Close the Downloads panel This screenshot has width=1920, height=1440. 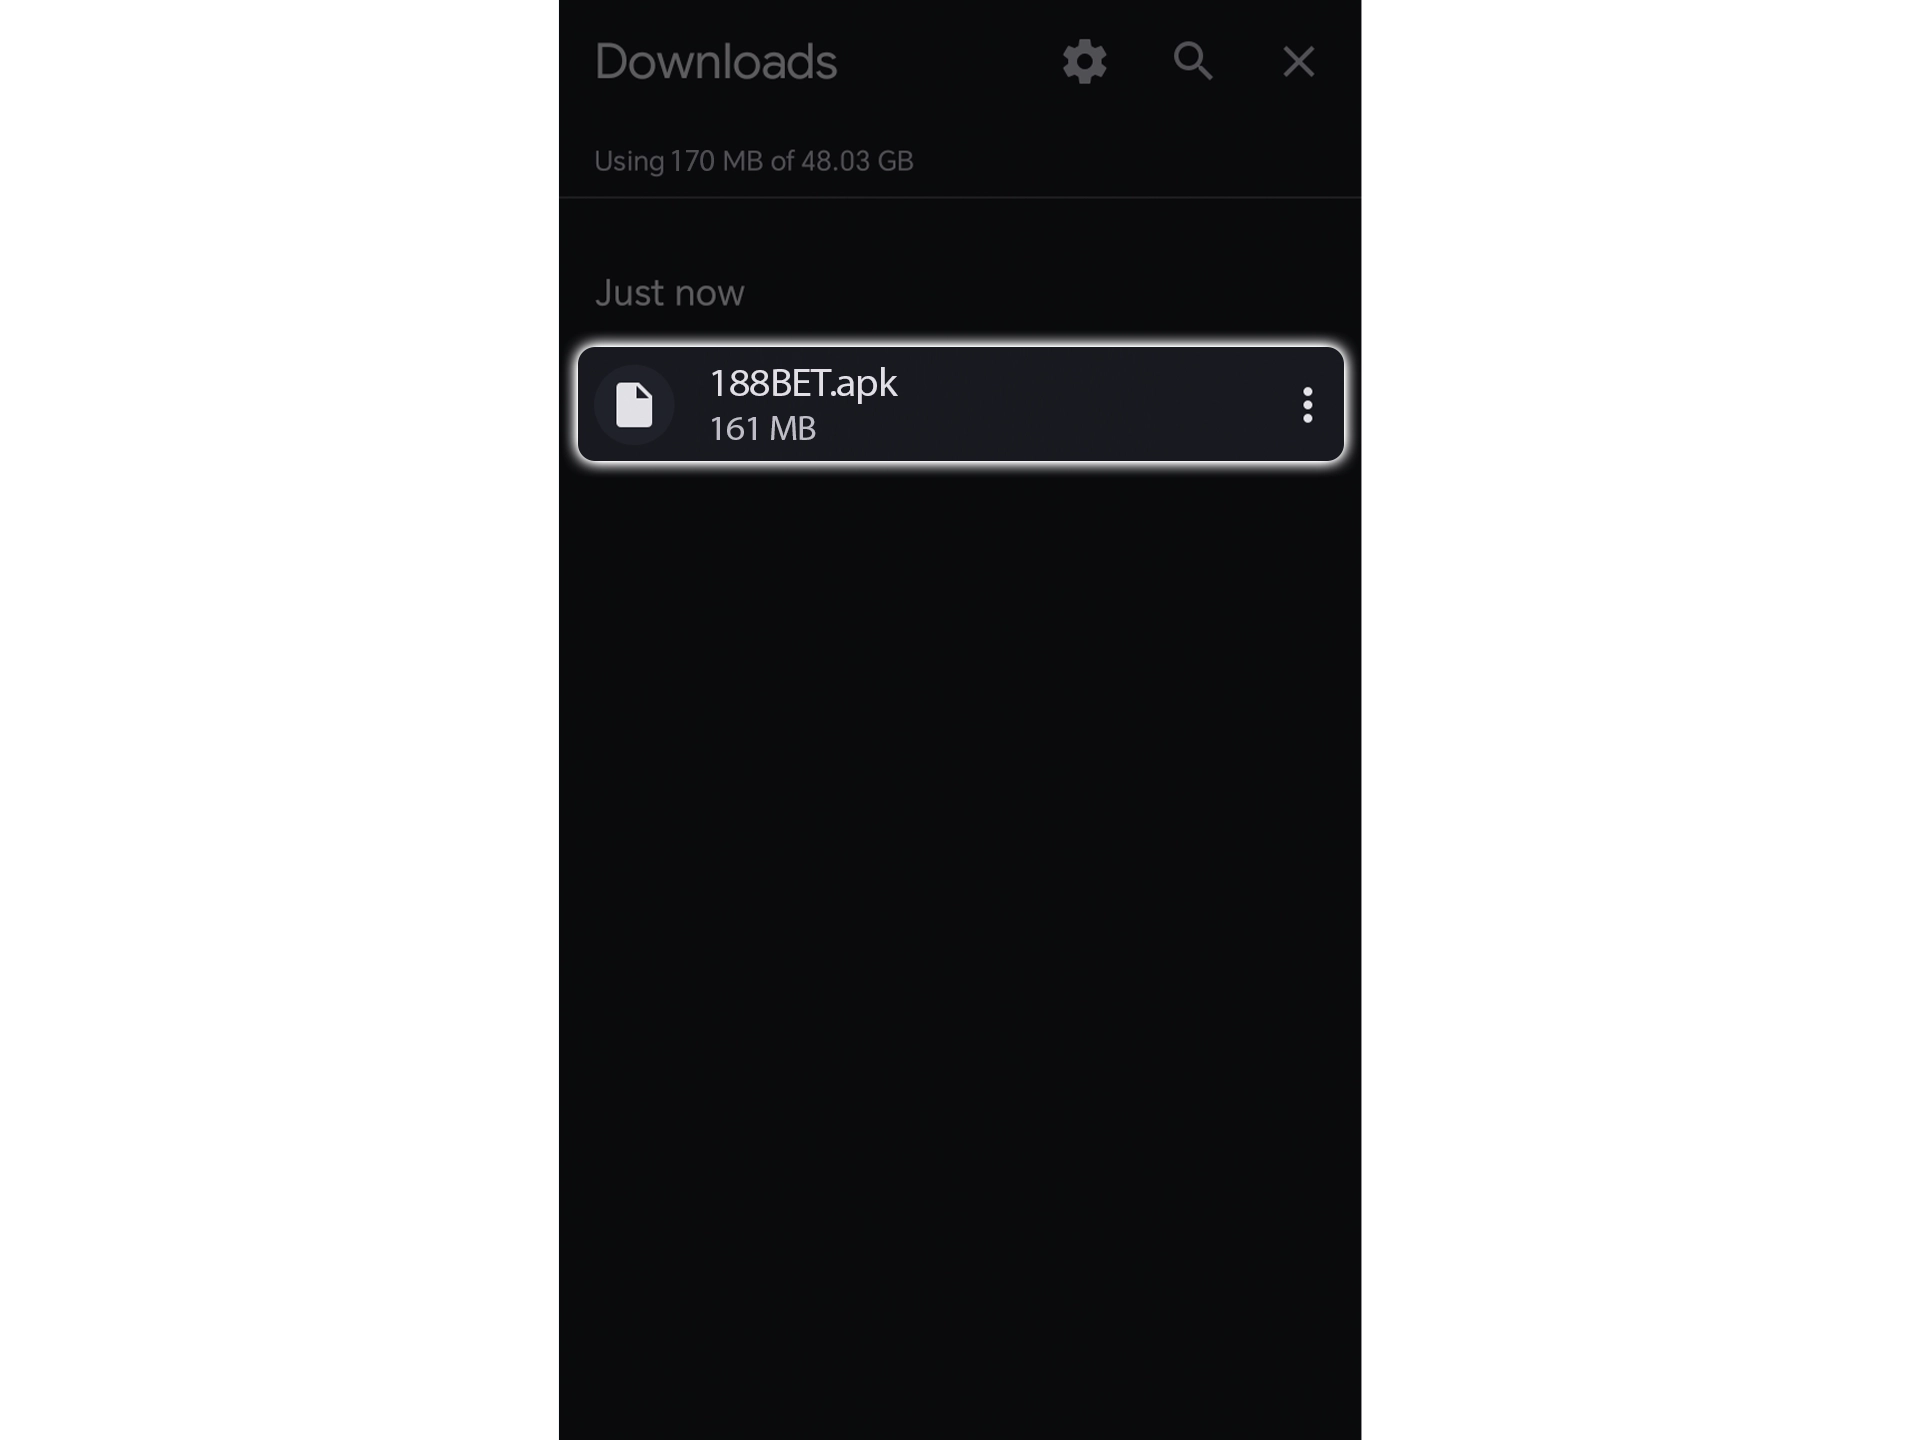[1299, 61]
